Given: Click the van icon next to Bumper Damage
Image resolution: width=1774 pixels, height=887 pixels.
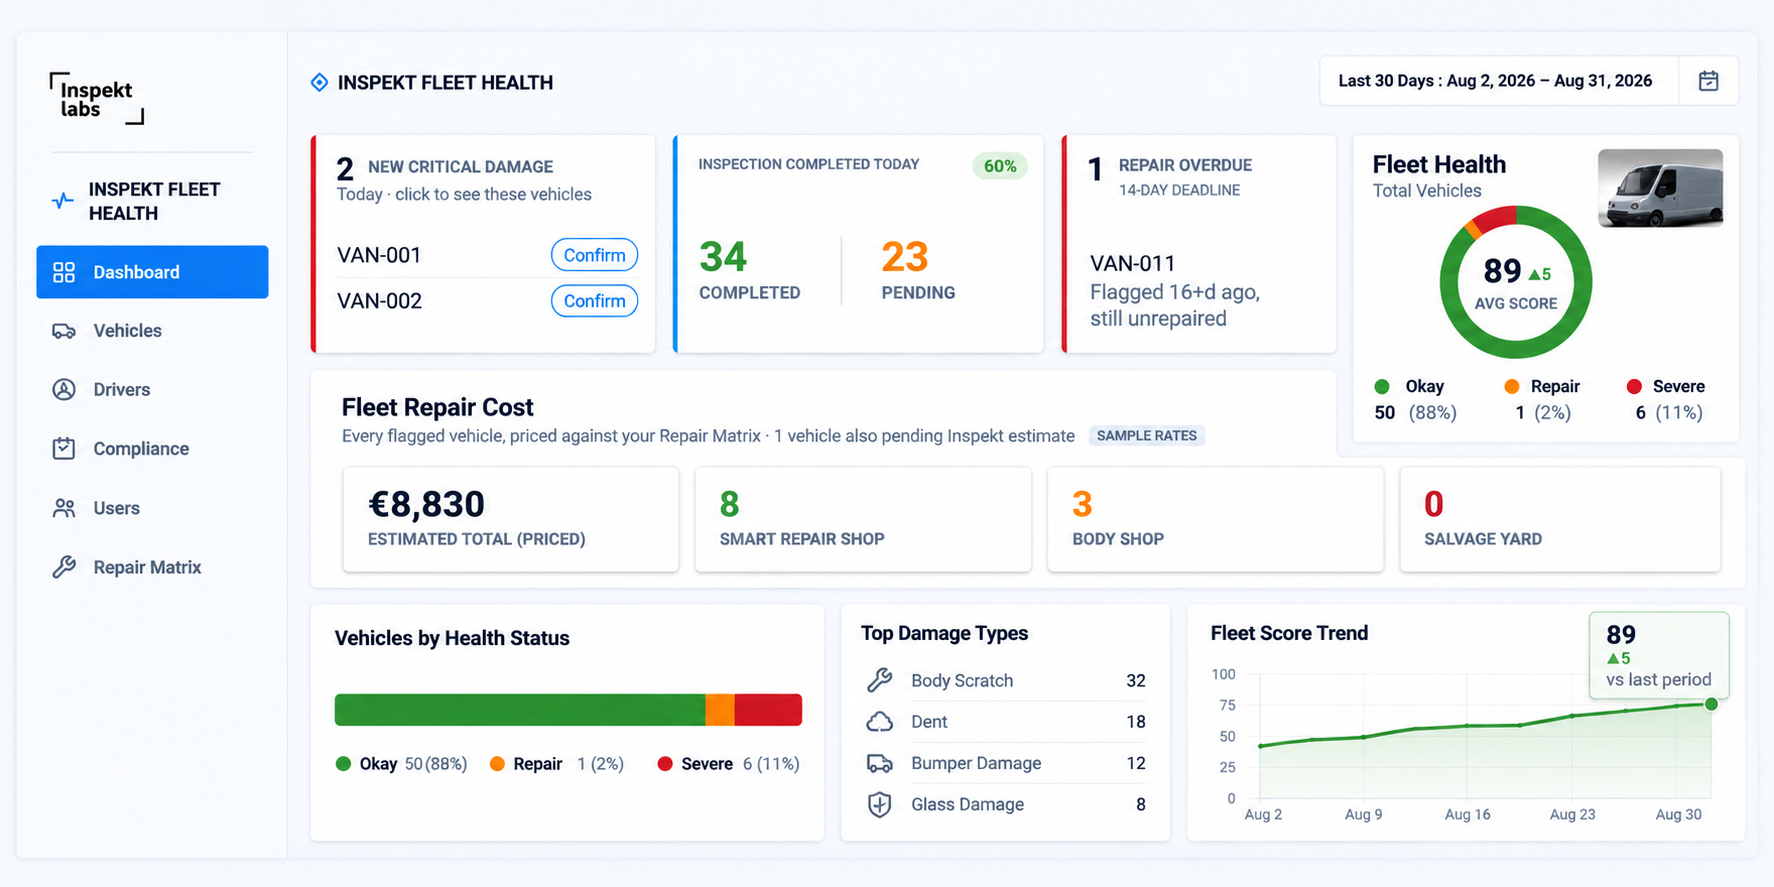Looking at the screenshot, I should [x=880, y=763].
